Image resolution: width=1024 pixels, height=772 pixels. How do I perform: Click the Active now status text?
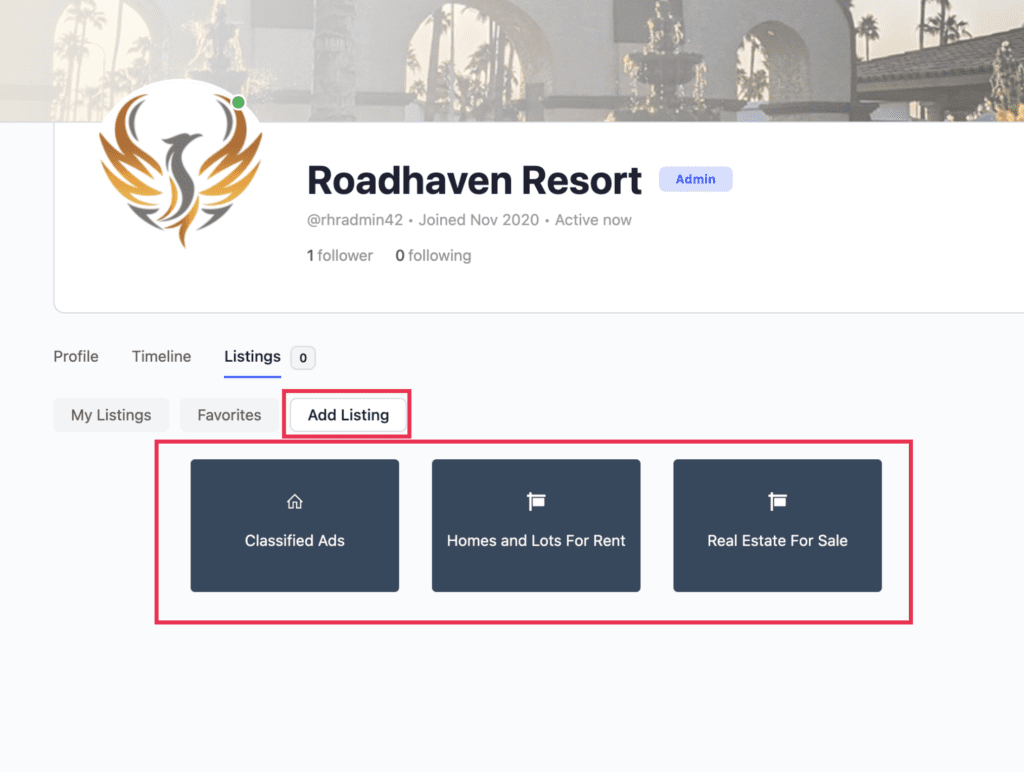point(593,220)
